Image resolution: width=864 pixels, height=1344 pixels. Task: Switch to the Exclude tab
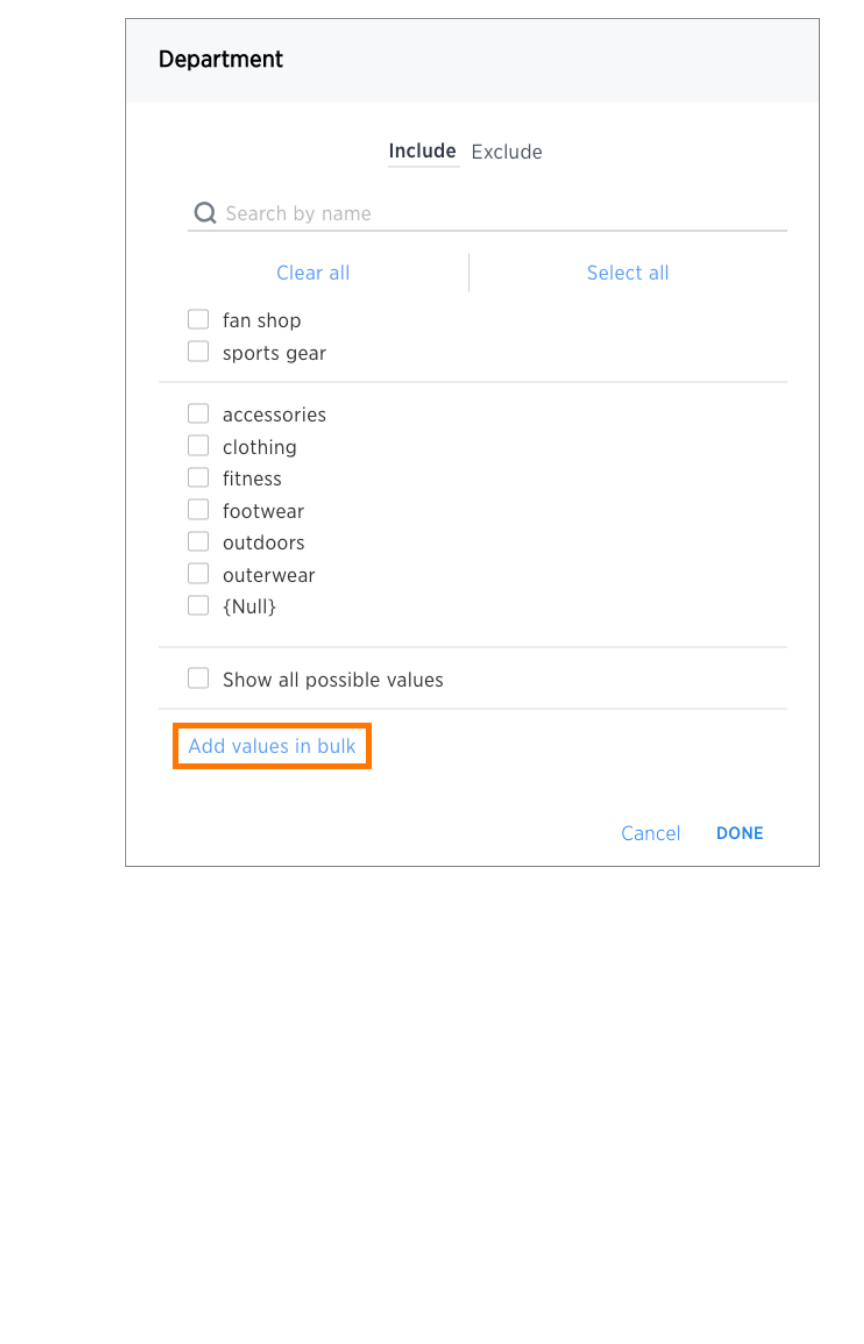(x=507, y=152)
